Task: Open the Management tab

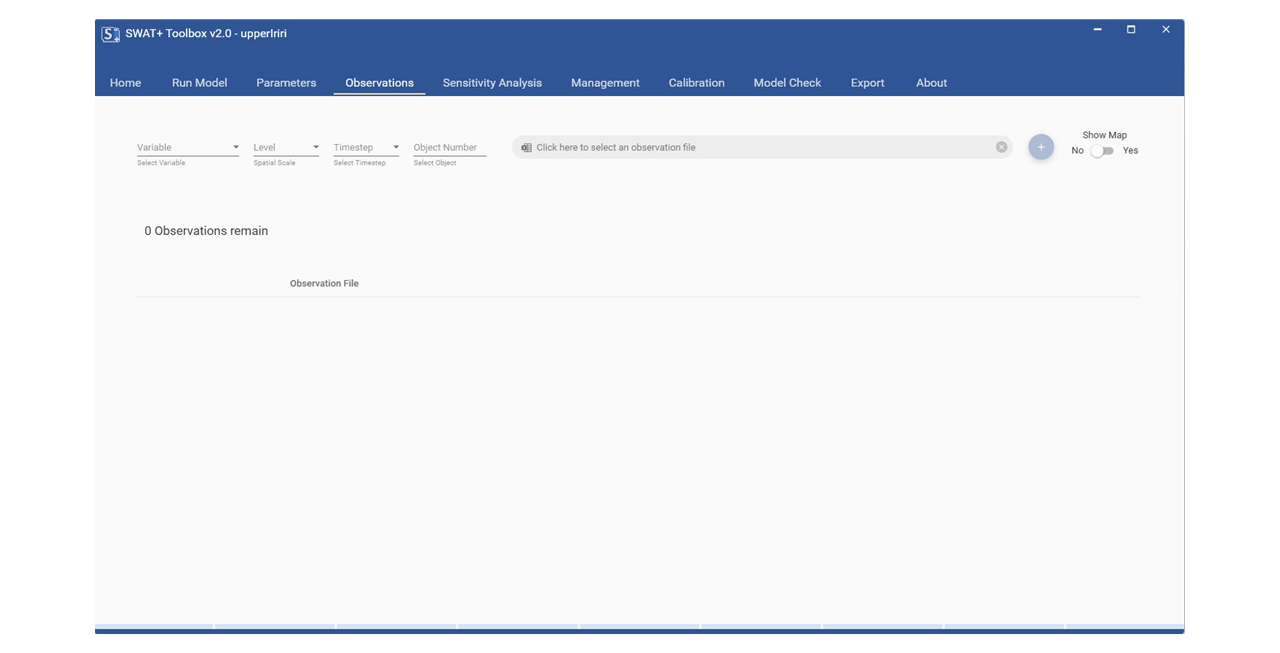Action: [x=605, y=83]
